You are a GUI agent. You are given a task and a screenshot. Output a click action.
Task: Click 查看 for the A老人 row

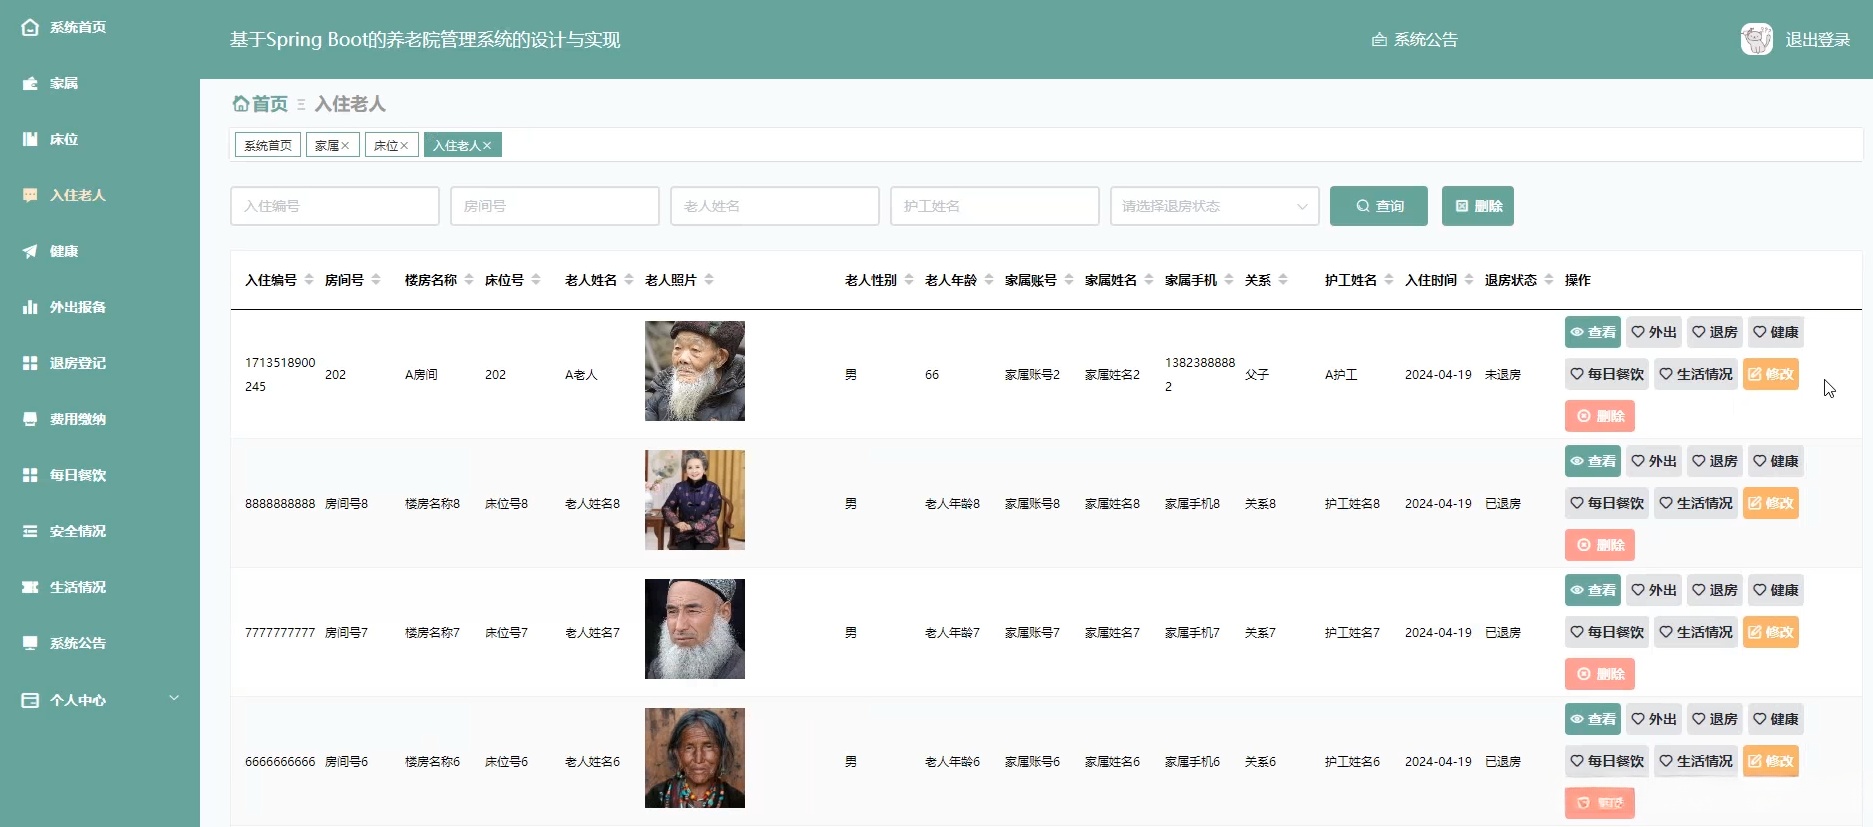pos(1593,332)
